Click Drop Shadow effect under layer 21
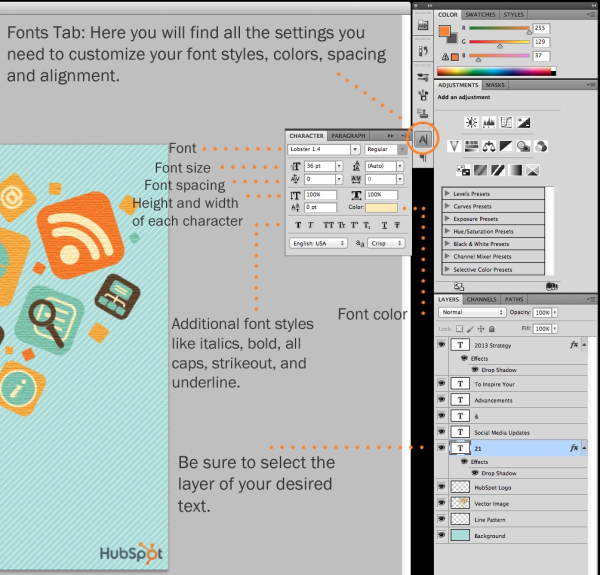 point(499,473)
